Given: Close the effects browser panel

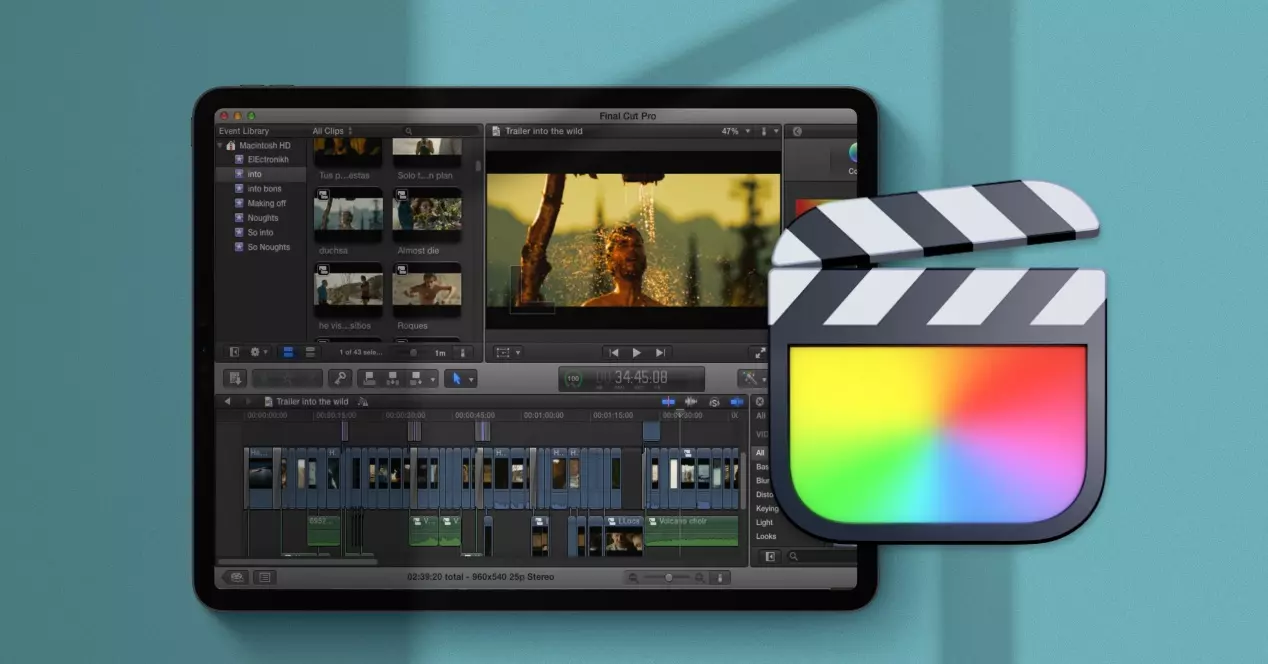Looking at the screenshot, I should 760,401.
